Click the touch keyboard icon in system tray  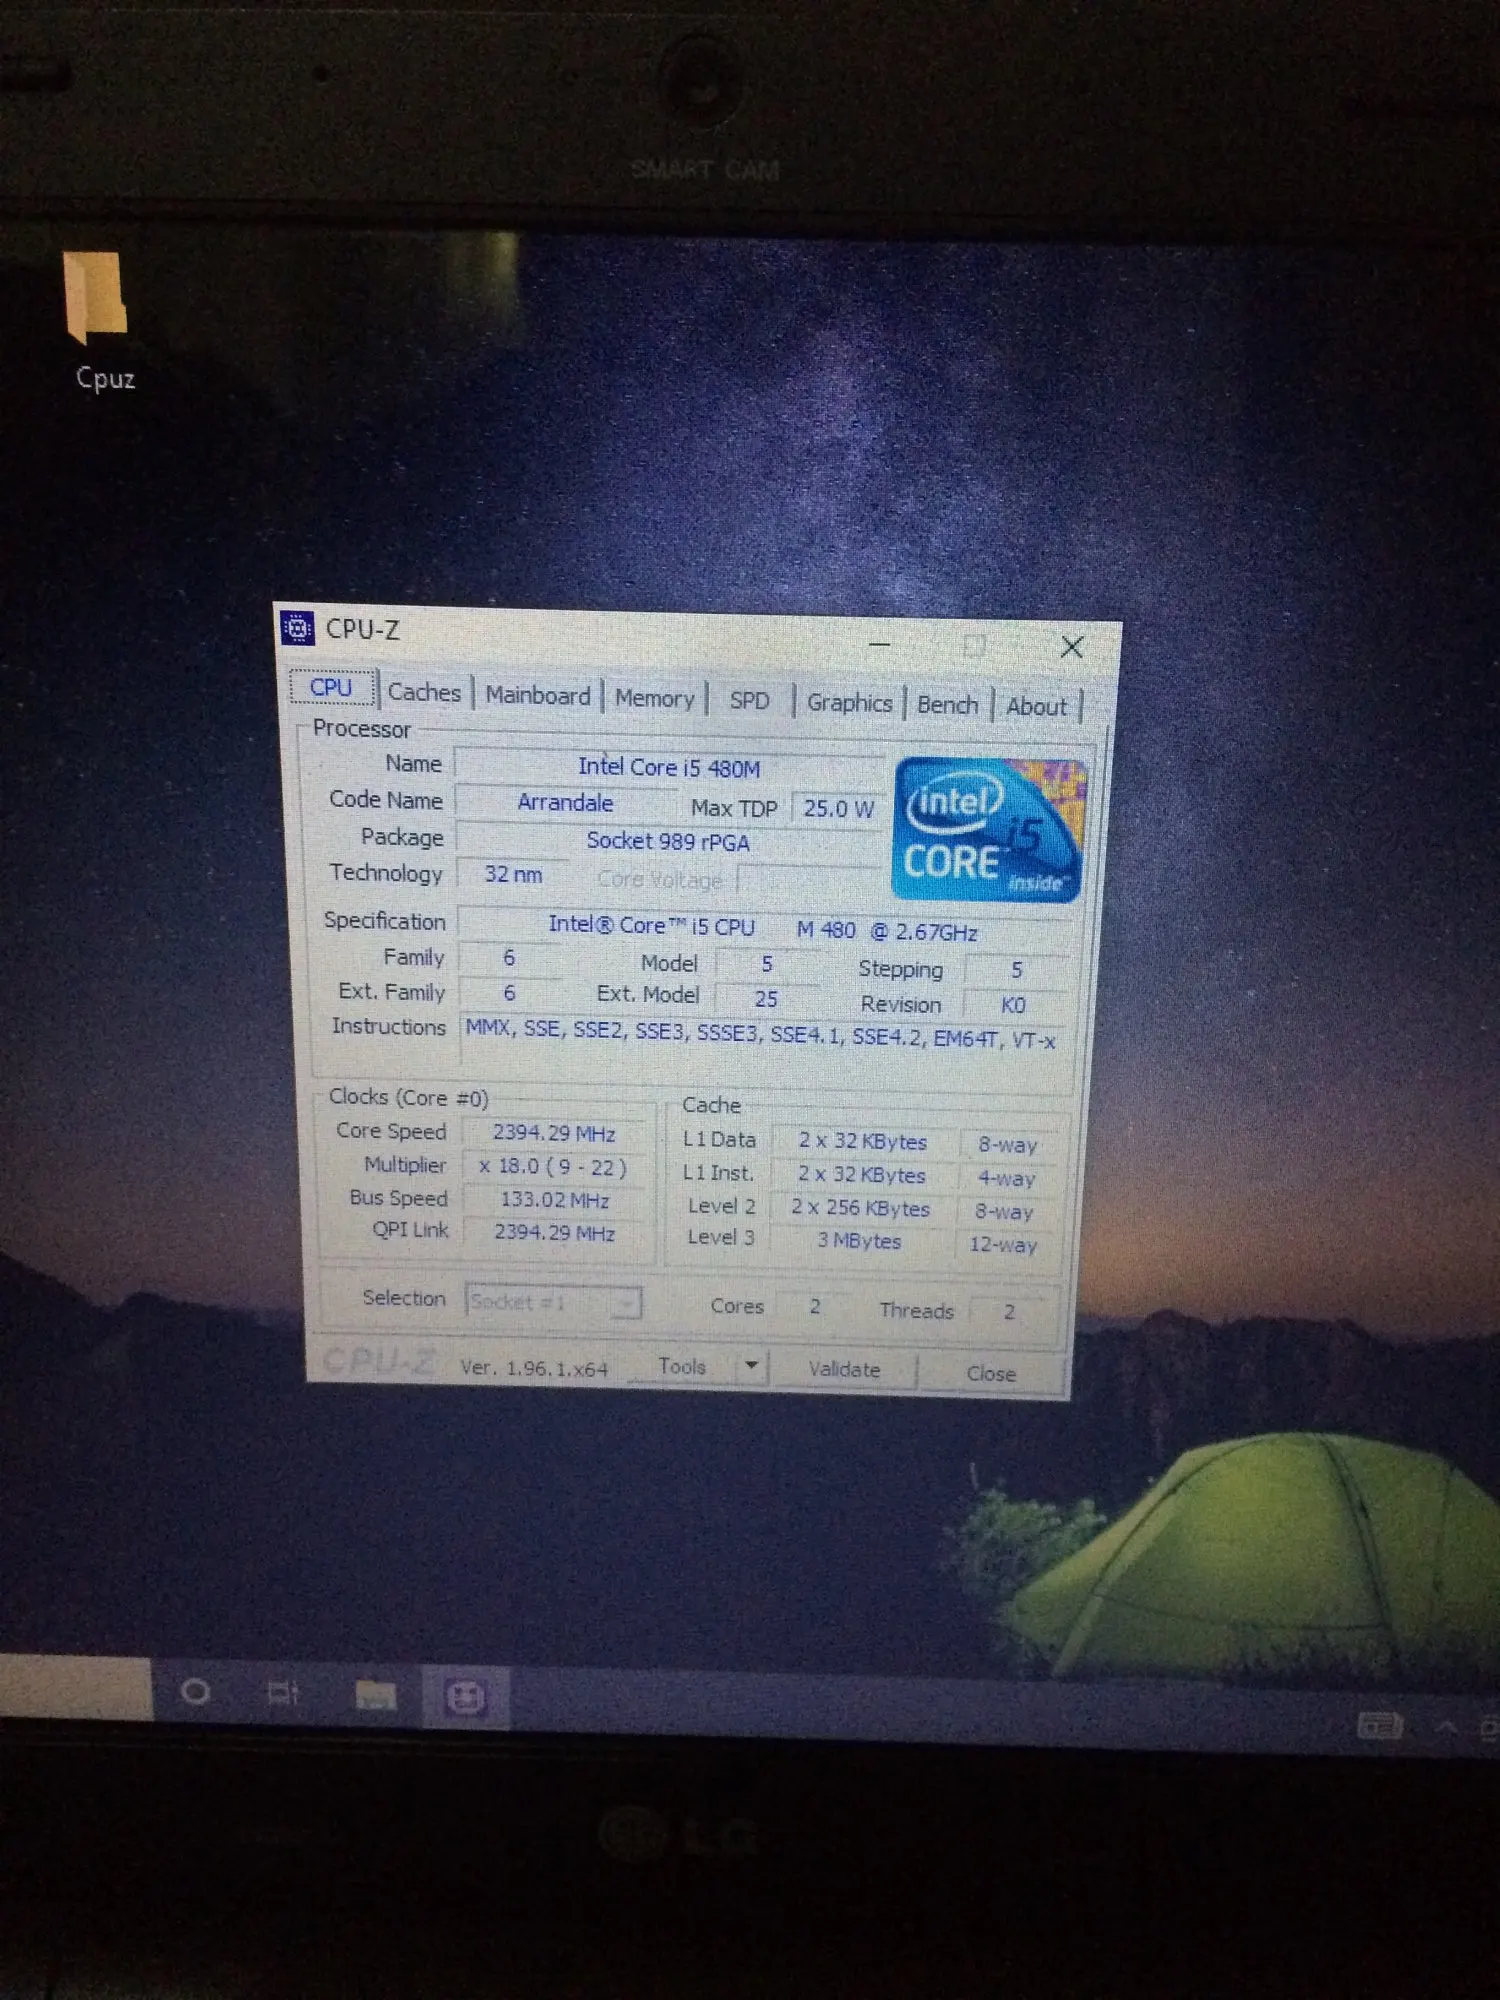[x=1379, y=1725]
